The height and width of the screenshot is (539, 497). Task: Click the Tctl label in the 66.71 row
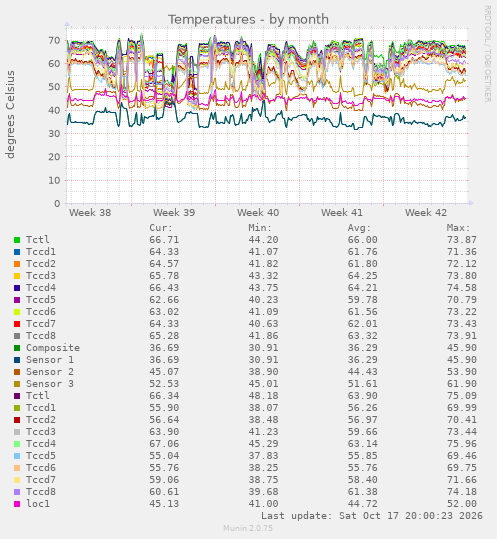click(x=38, y=240)
